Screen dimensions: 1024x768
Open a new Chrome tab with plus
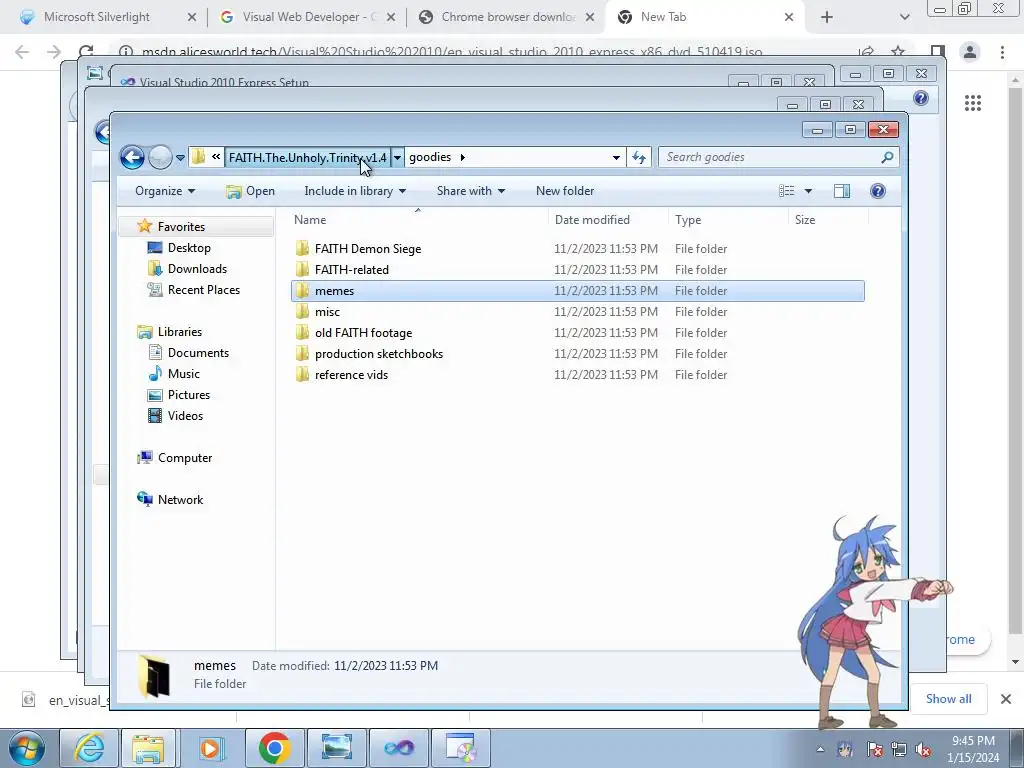(827, 17)
